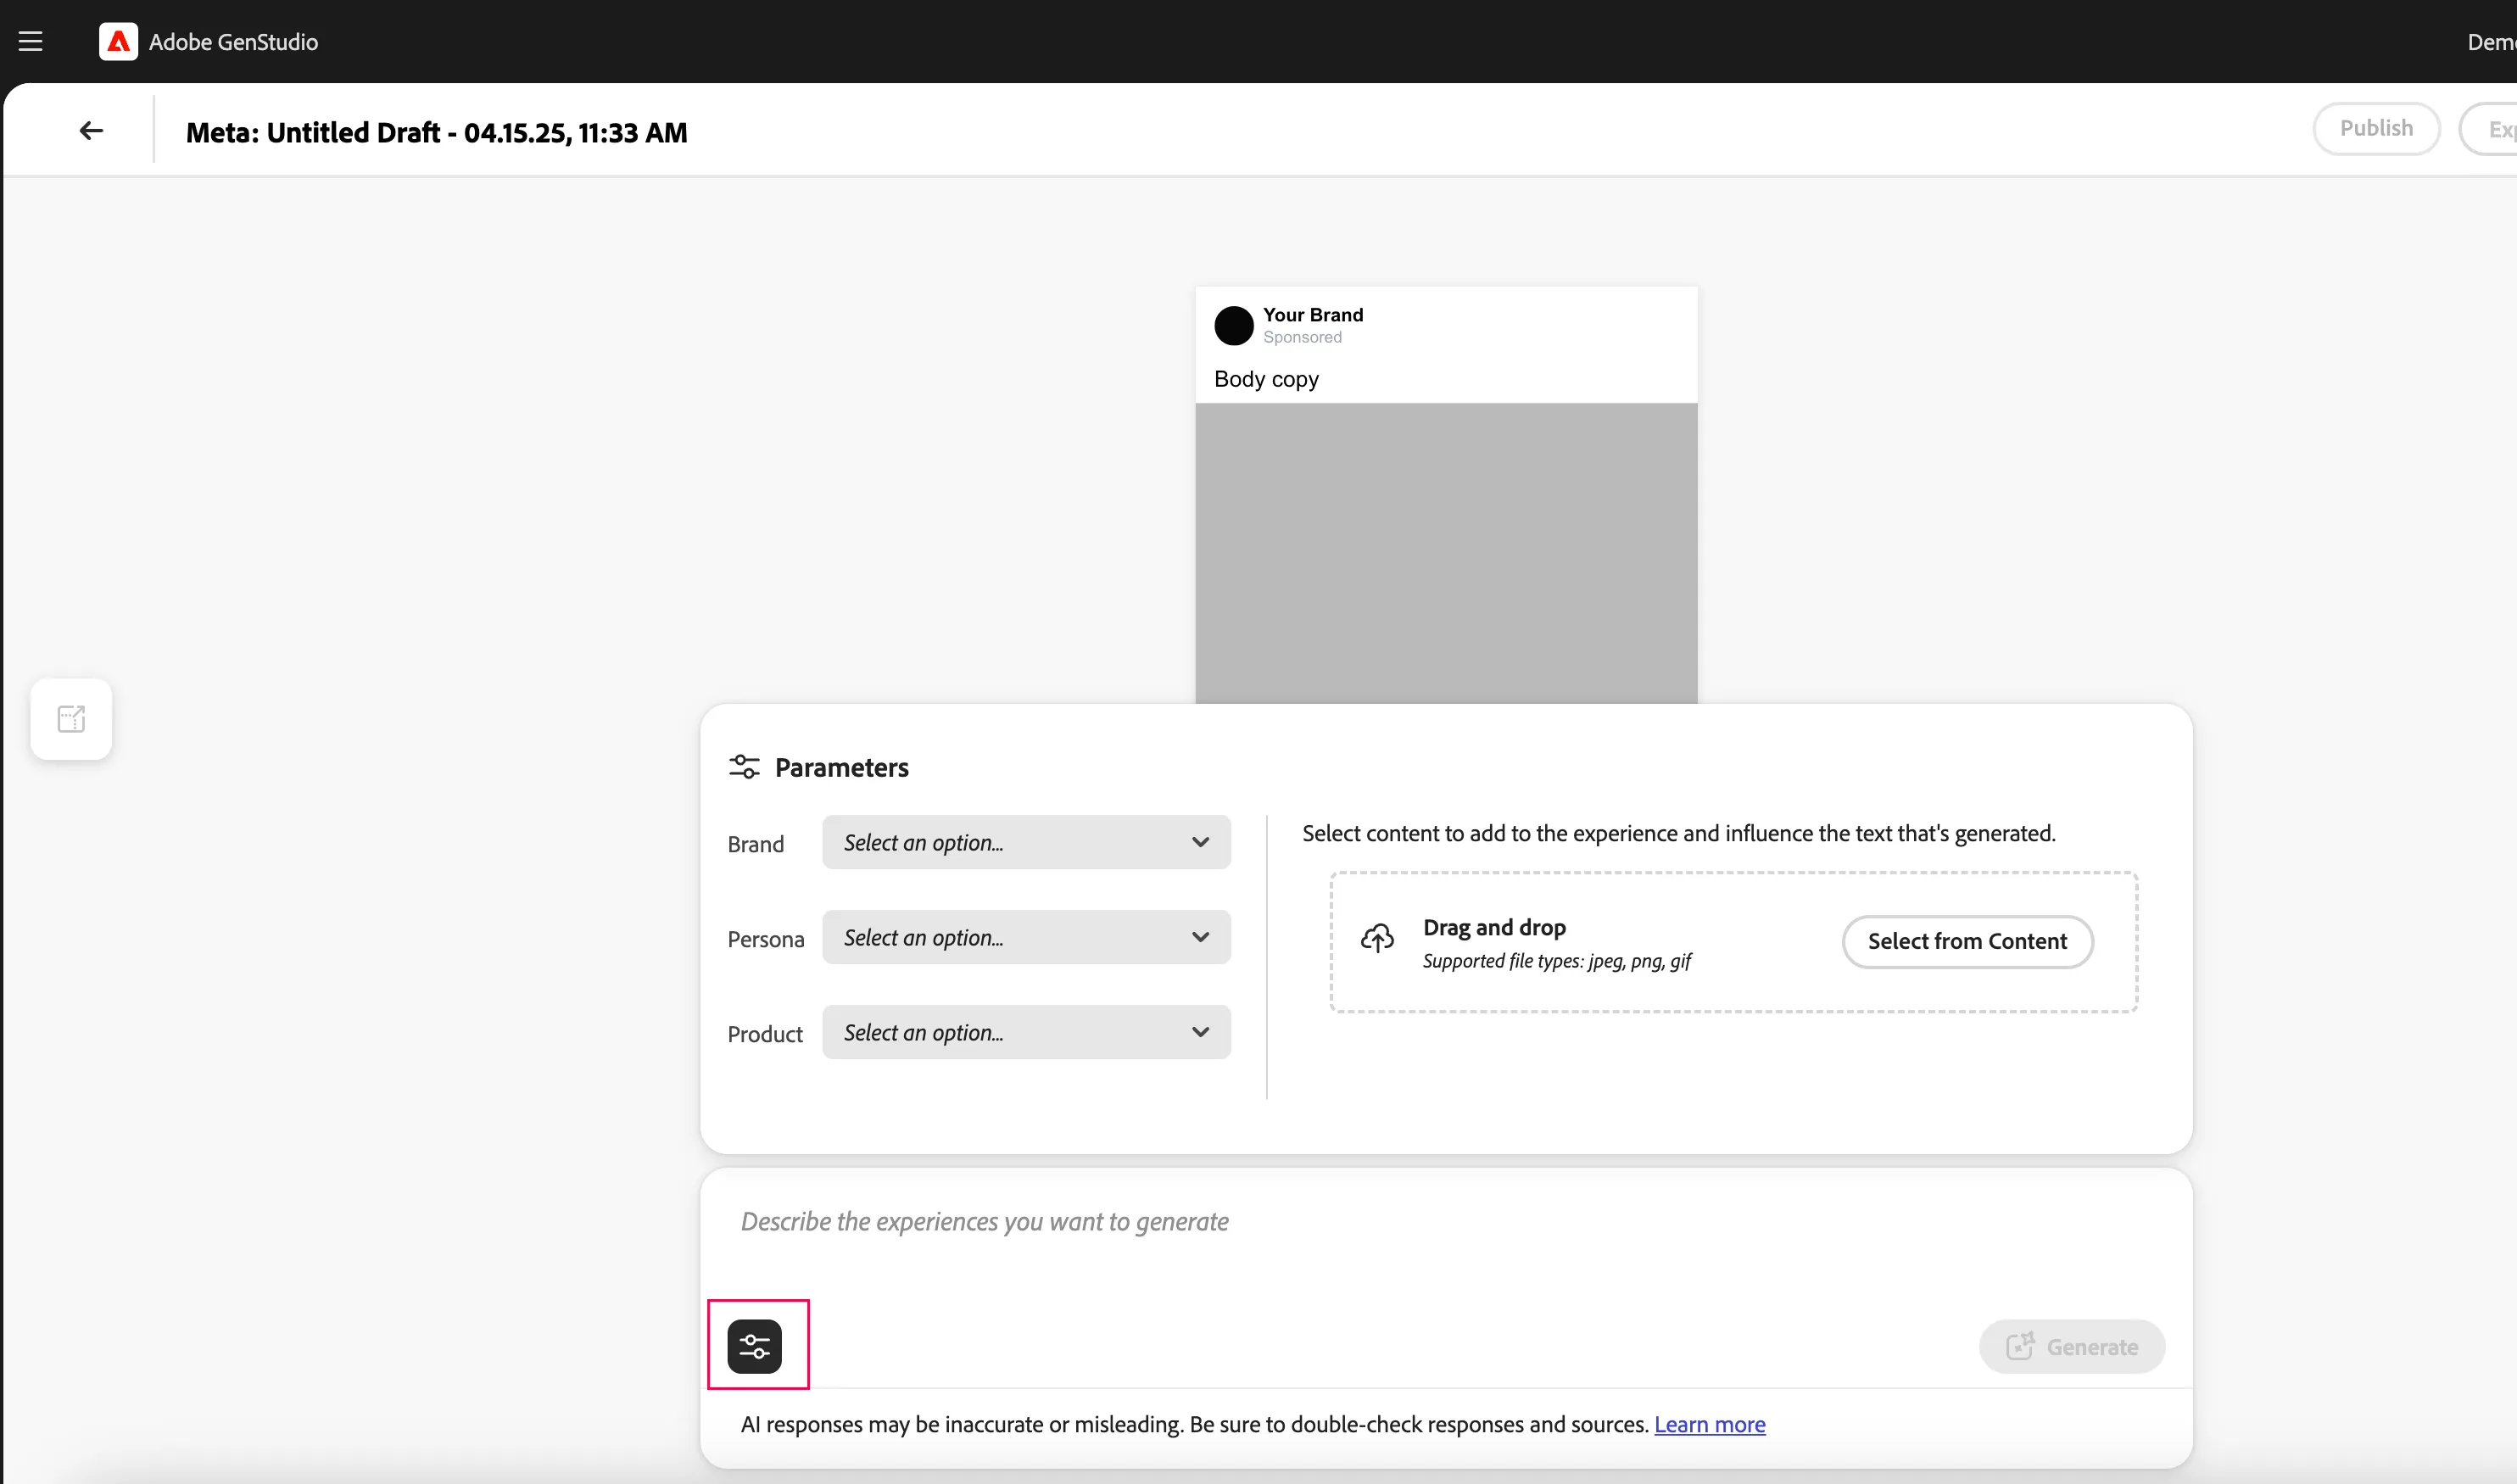The width and height of the screenshot is (2517, 1484).
Task: Click the Sponsored label in ad preview
Action: tap(1302, 337)
